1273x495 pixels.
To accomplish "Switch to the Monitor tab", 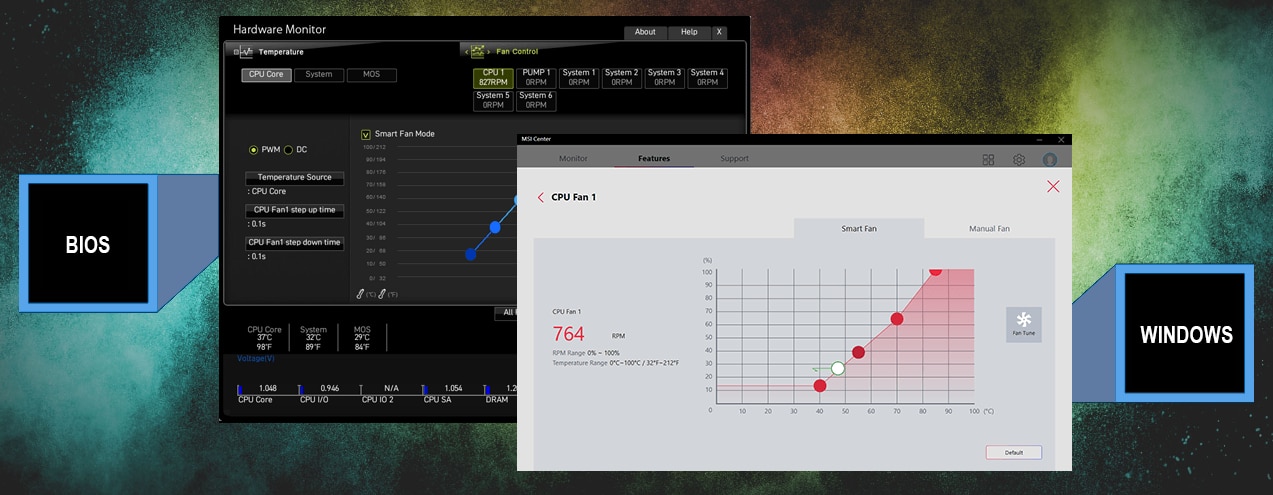I will point(573,159).
